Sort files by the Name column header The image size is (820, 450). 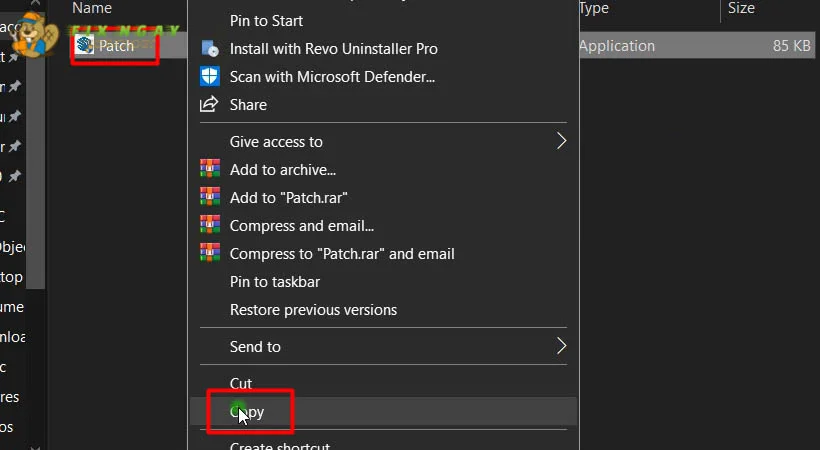pos(92,8)
